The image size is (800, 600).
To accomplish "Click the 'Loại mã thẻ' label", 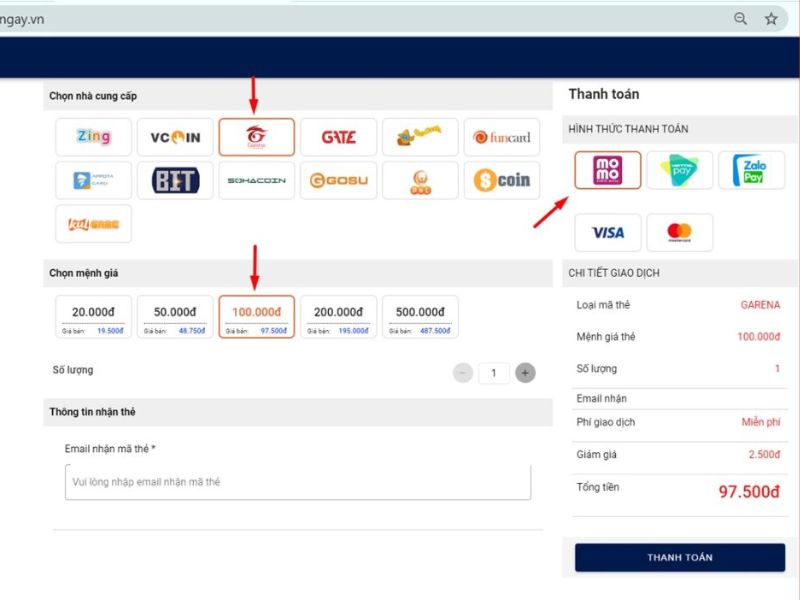I will pos(603,305).
